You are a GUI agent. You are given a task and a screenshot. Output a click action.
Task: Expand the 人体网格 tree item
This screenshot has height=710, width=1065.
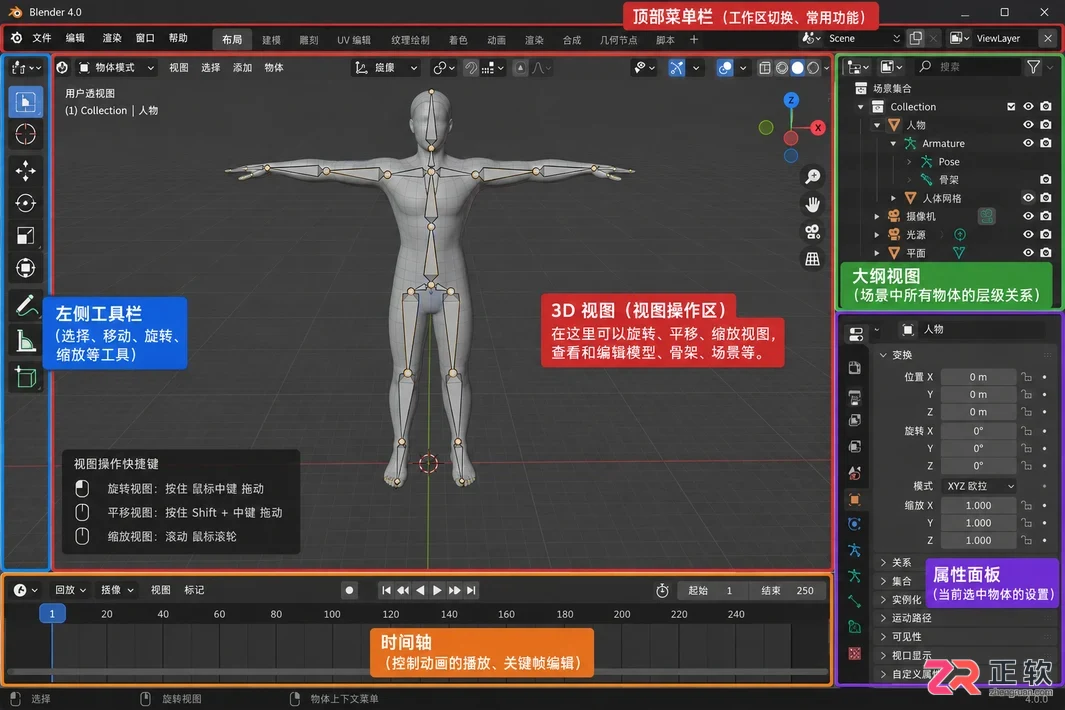click(893, 198)
